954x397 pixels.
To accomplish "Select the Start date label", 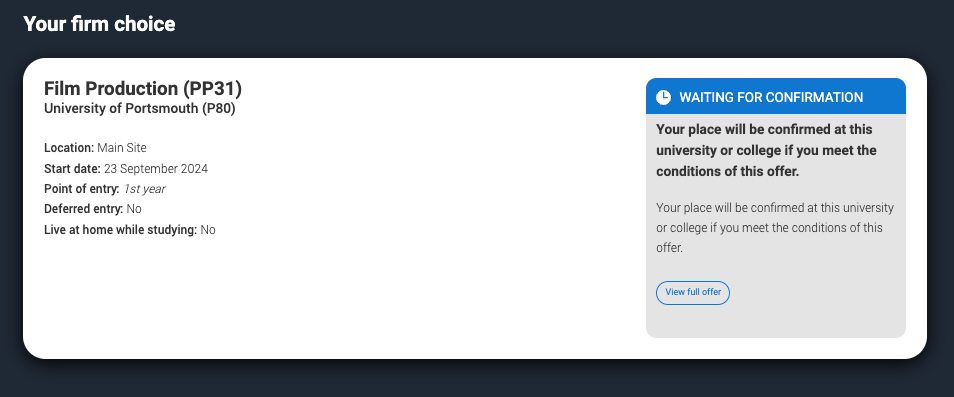I will pos(72,168).
